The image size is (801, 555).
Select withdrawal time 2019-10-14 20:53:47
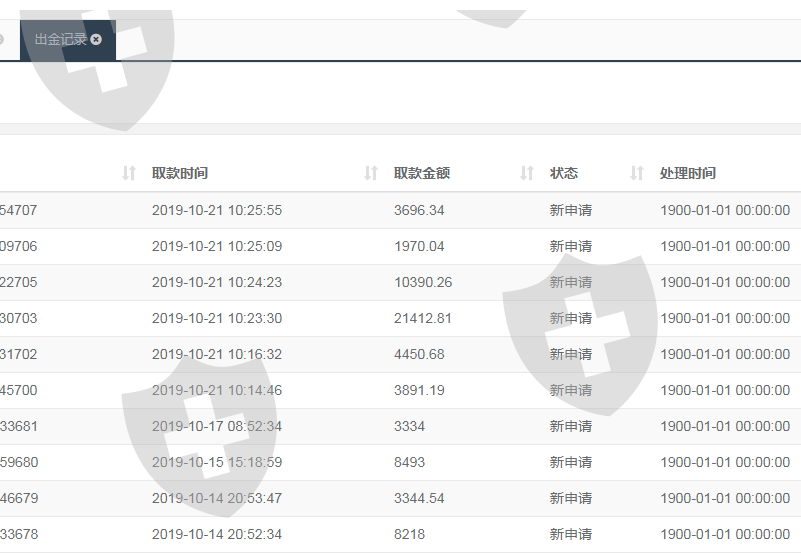[217, 498]
